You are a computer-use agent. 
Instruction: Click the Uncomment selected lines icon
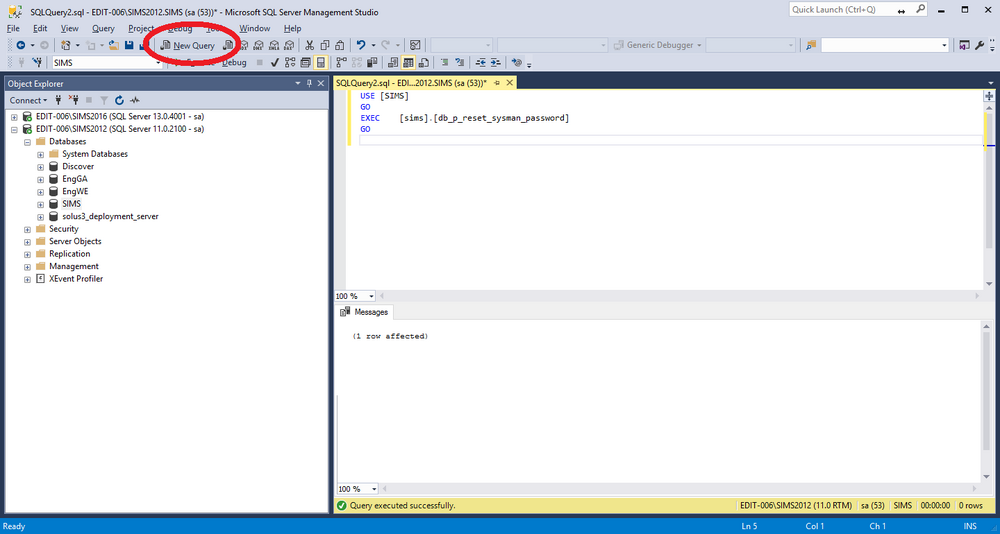(459, 63)
